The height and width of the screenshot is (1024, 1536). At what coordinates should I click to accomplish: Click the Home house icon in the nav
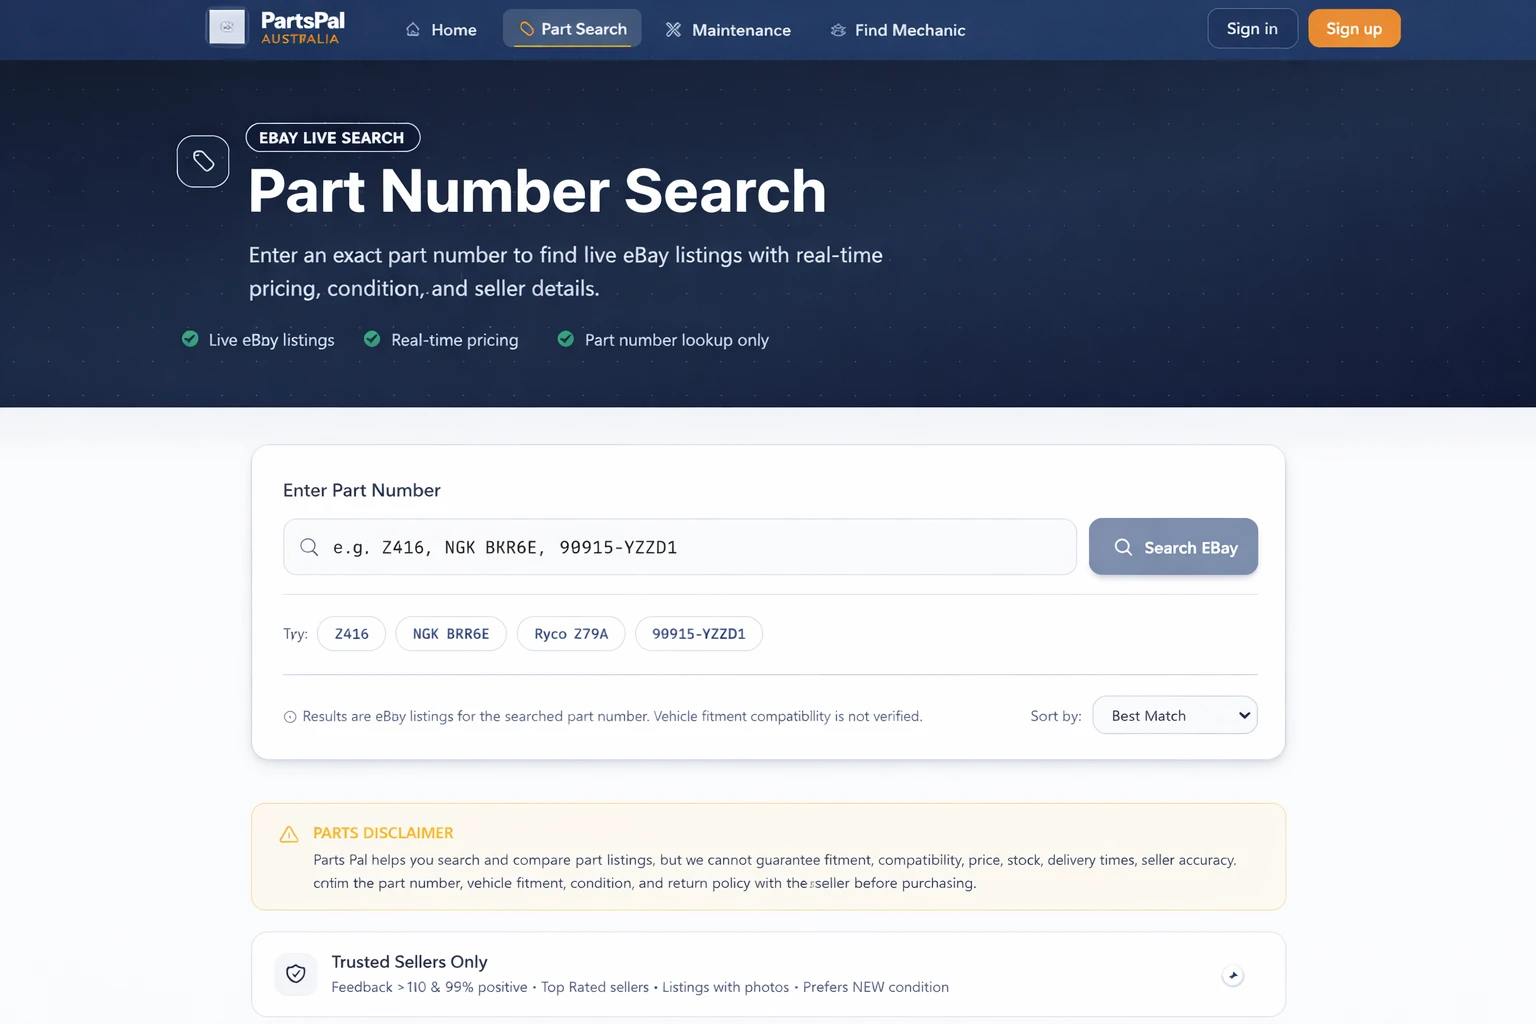click(413, 30)
